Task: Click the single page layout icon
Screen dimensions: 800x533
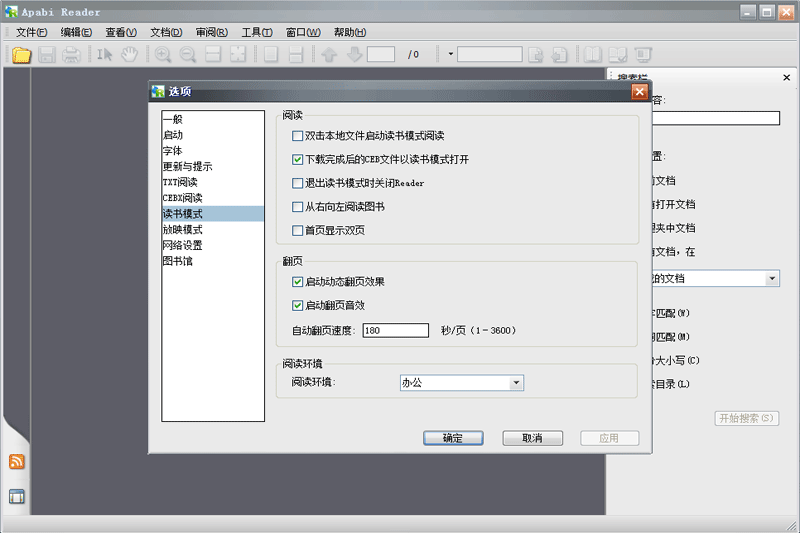Action: 271,55
